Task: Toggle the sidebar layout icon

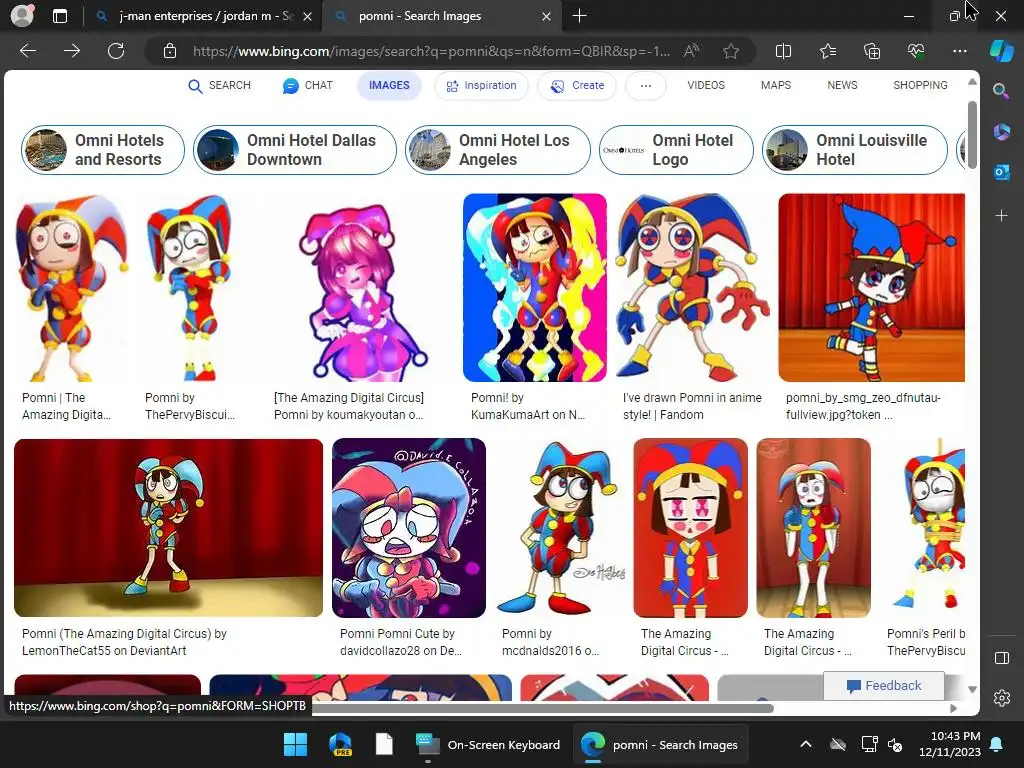Action: (x=1001, y=658)
